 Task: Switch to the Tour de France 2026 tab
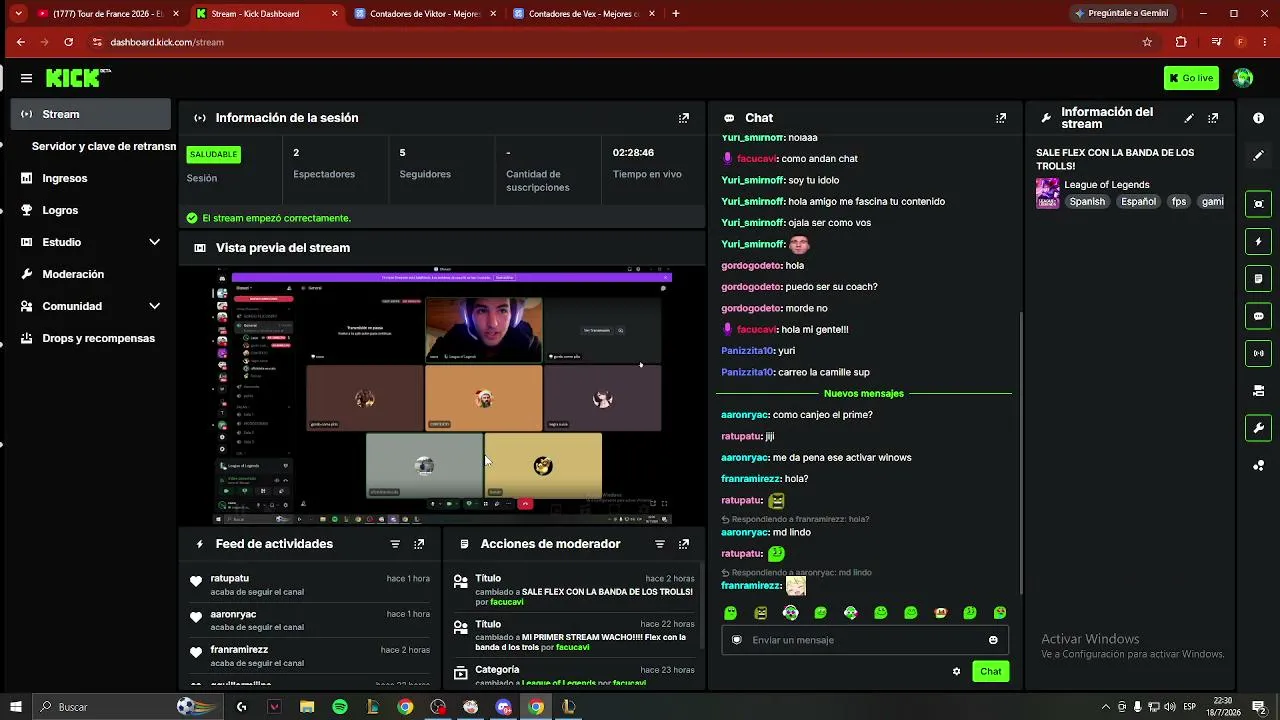(x=108, y=14)
